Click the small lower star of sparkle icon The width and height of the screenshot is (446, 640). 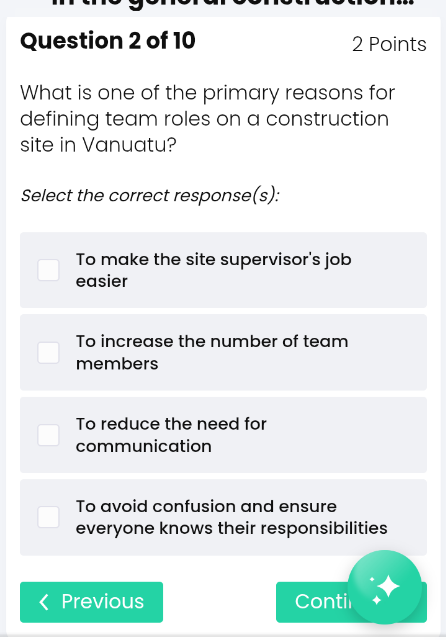[377, 600]
